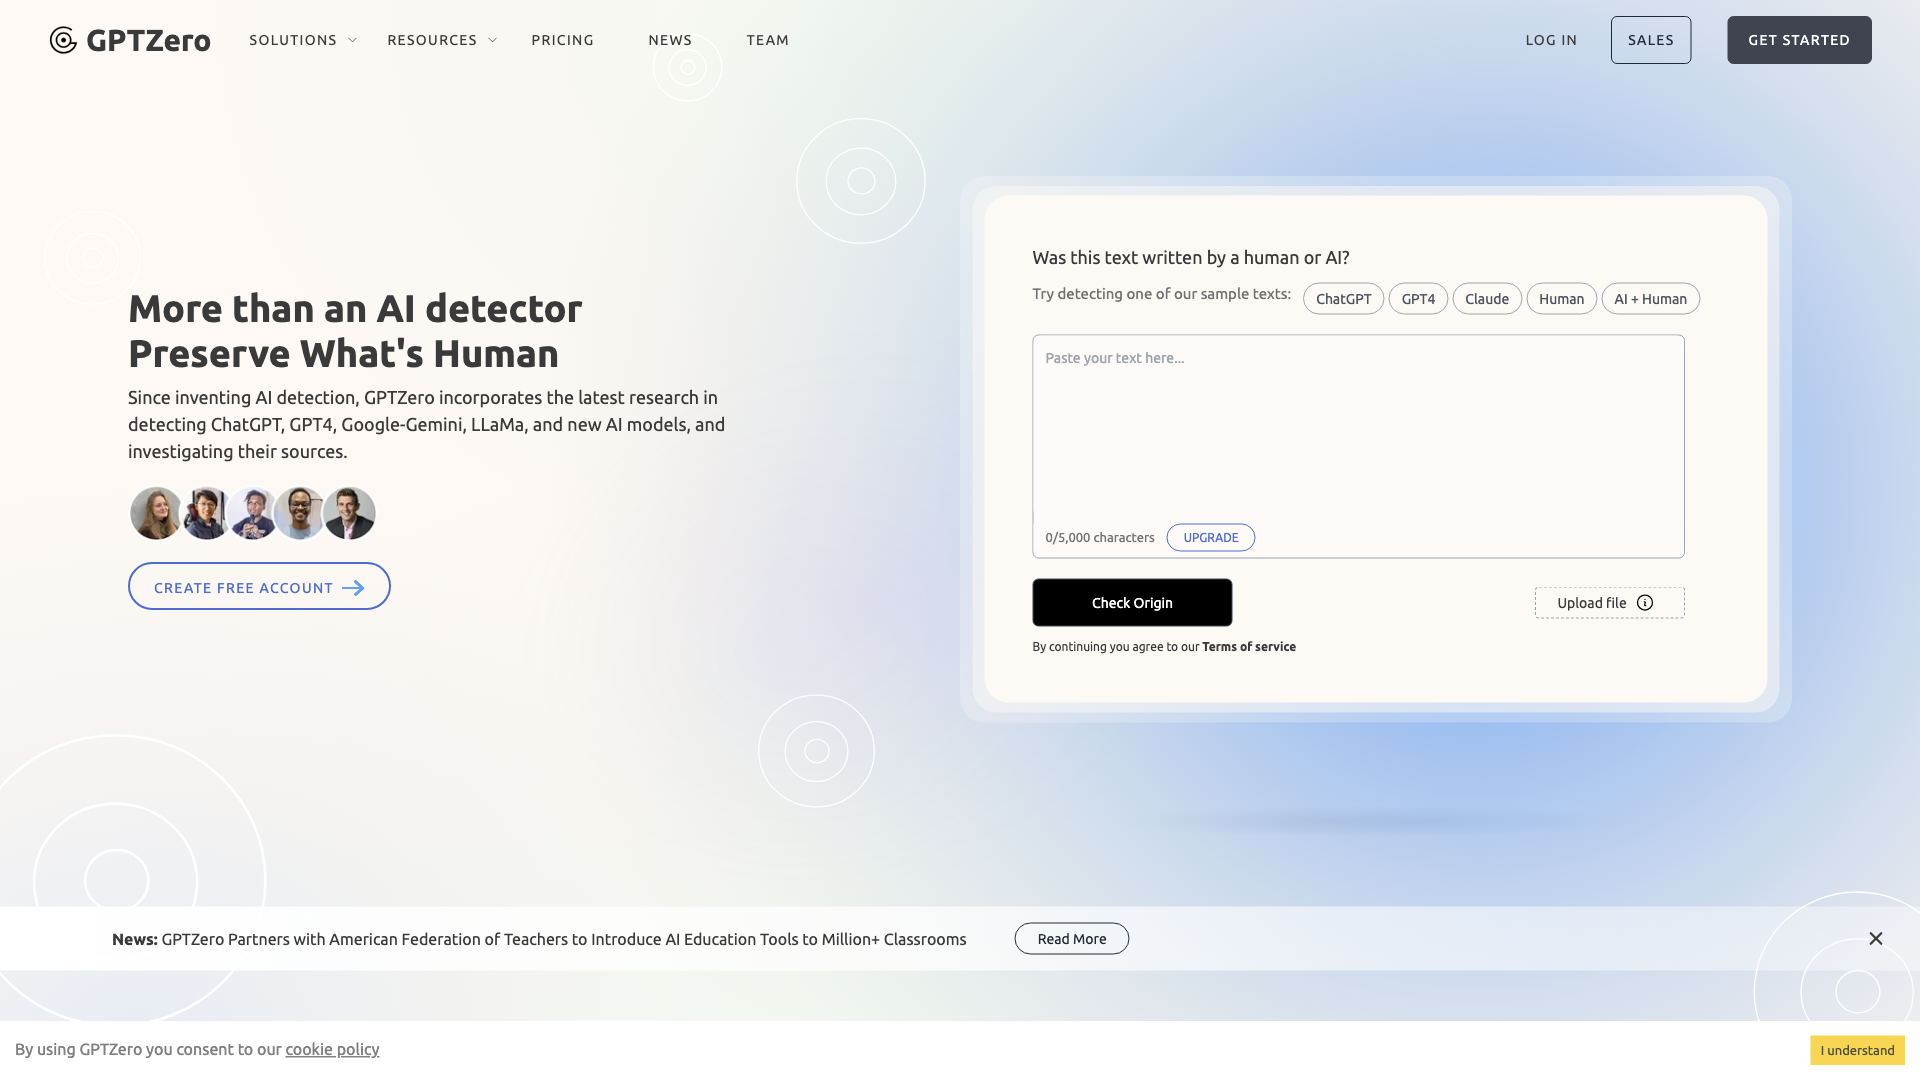This screenshot has height=1080, width=1920.
Task: Click Log In
Action: [x=1551, y=40]
